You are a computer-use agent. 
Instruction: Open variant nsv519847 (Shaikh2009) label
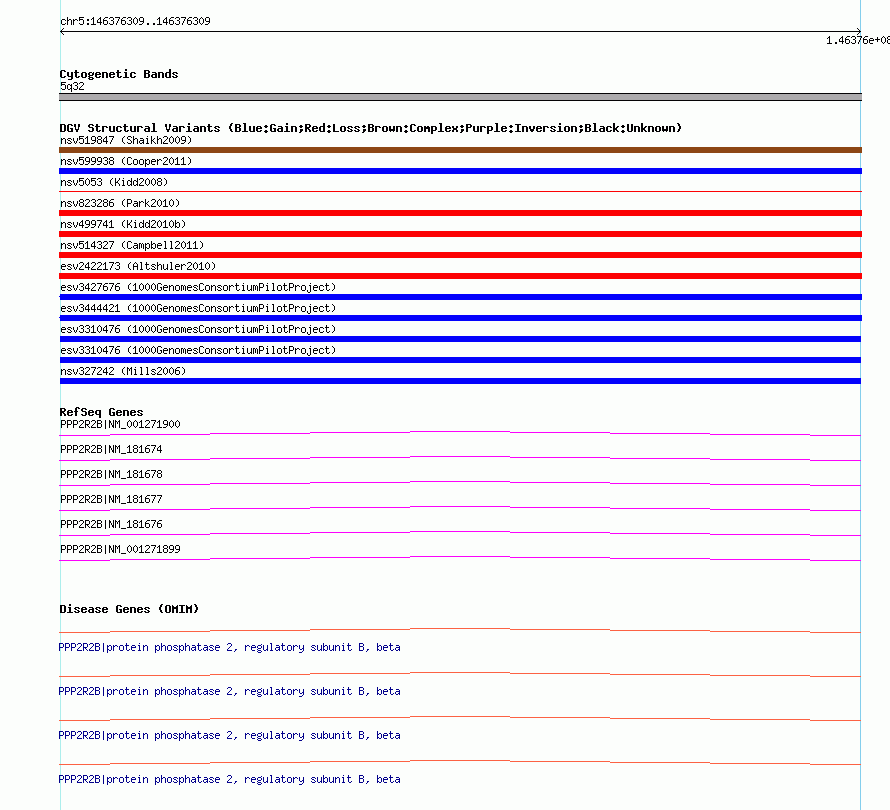pos(126,140)
